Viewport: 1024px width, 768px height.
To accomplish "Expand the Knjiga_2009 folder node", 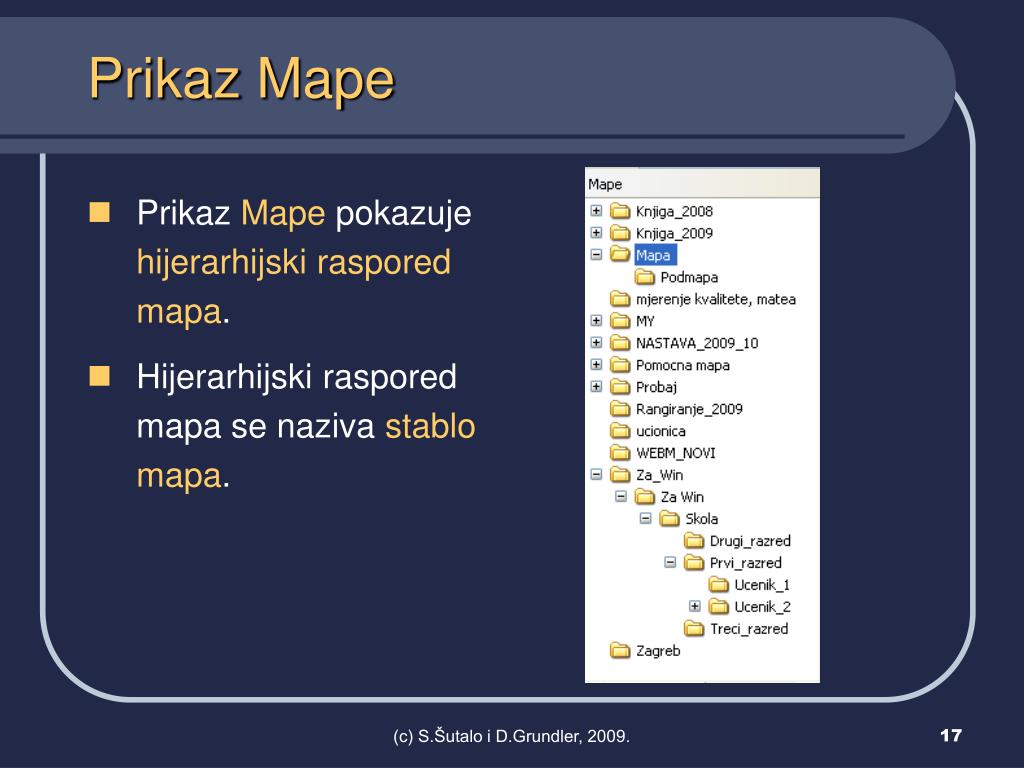I will click(596, 232).
